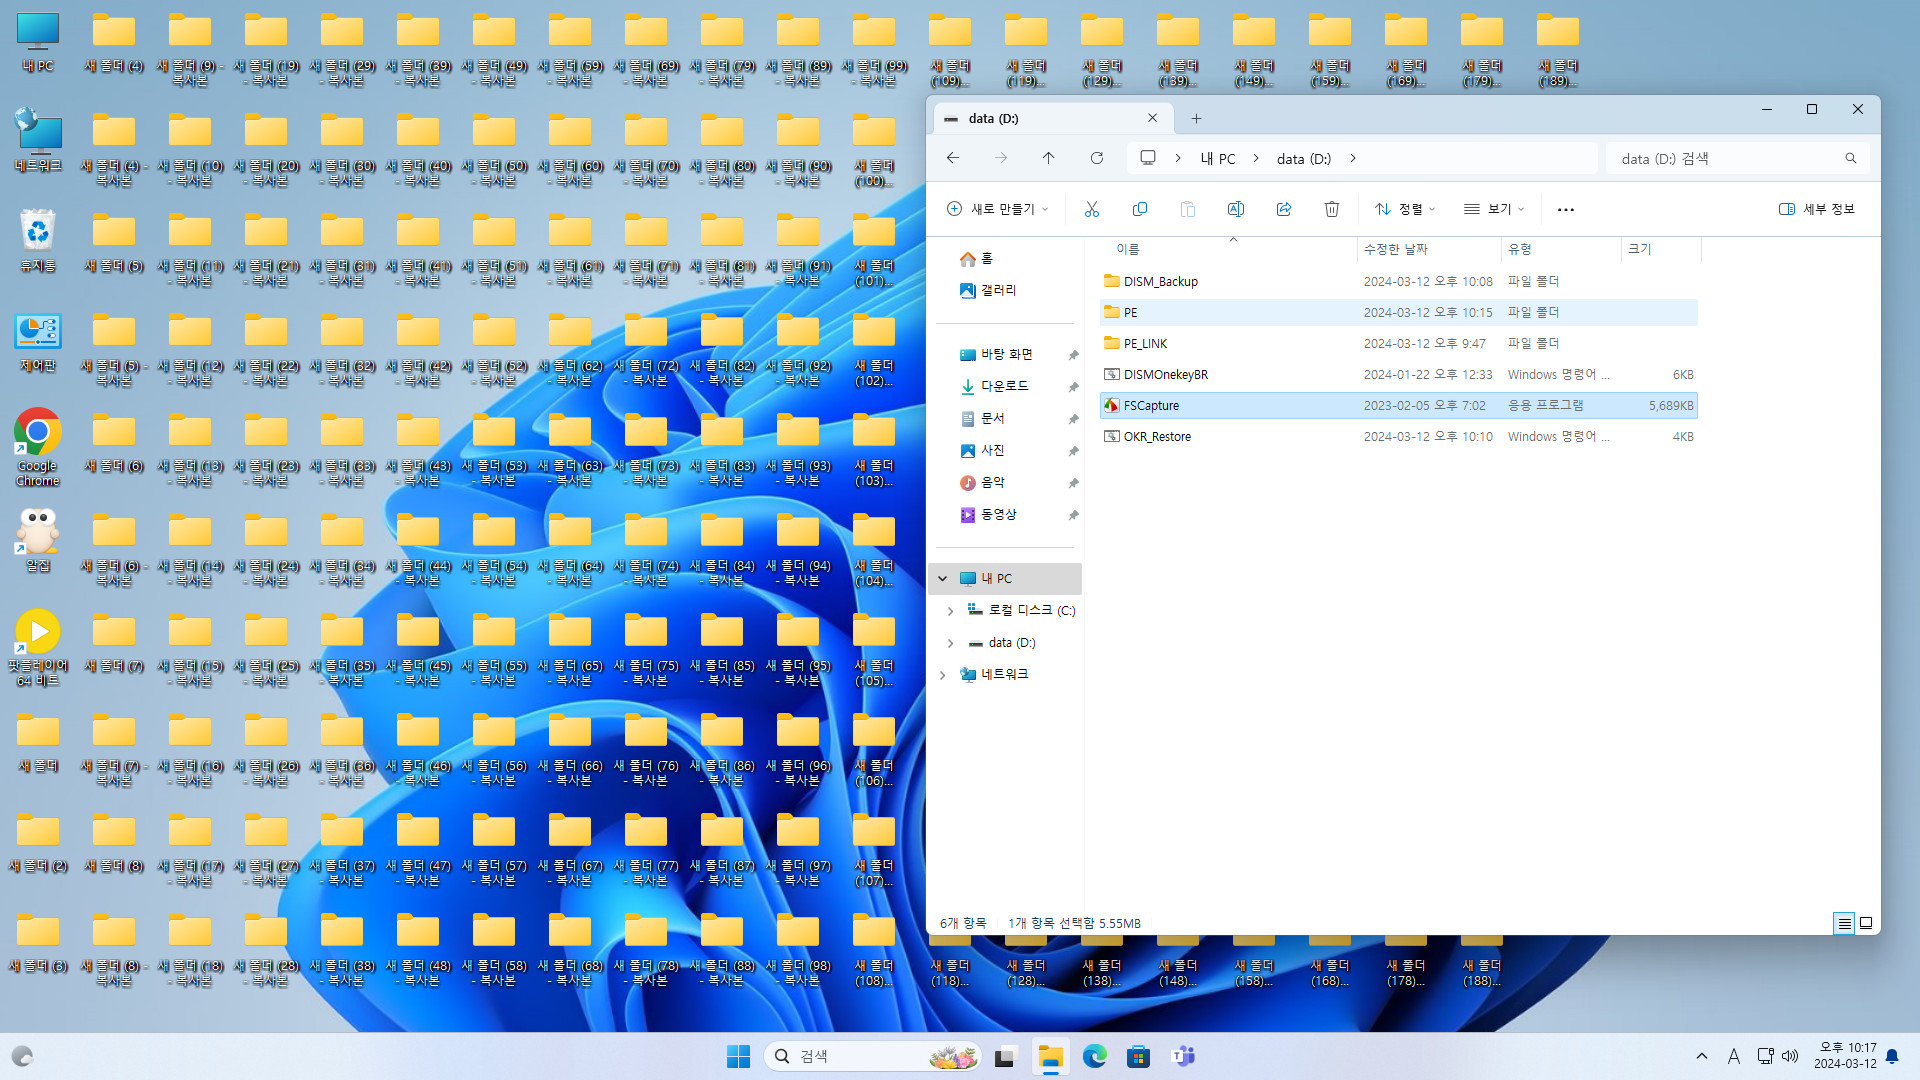Screen dimensions: 1920x1080
Task: Open Teams from the taskbar
Action: click(x=1183, y=1056)
